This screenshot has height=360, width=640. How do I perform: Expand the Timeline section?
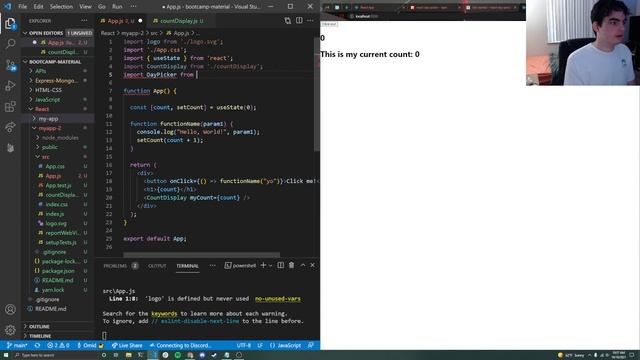[57, 336]
